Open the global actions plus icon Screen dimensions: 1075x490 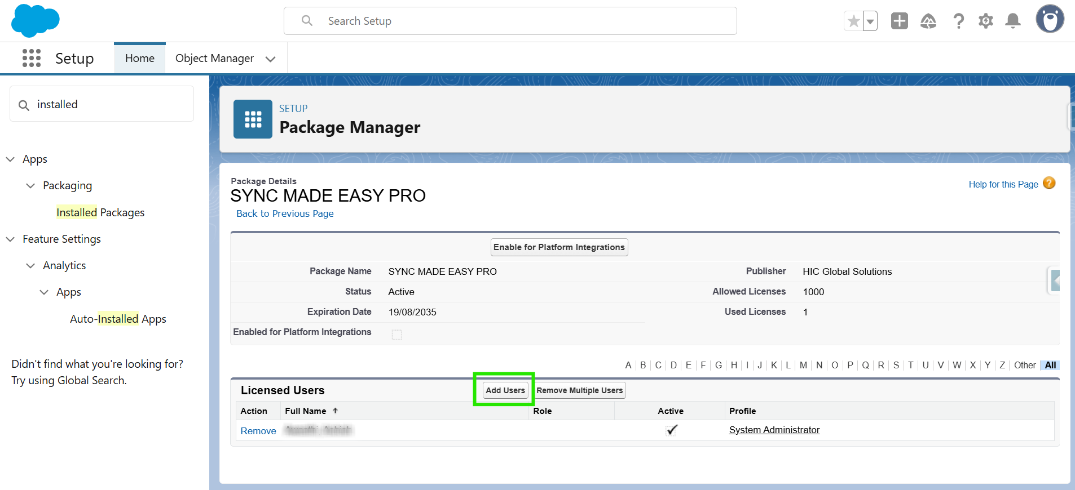(899, 21)
